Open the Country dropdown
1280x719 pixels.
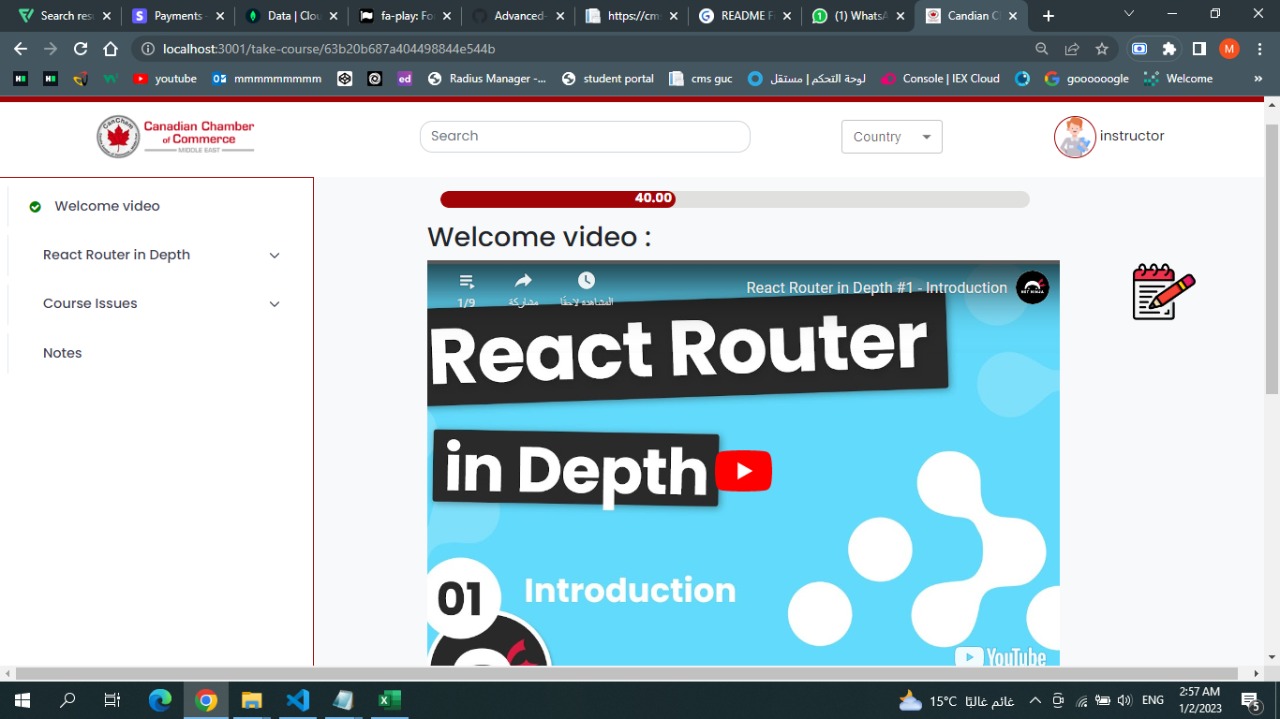892,137
